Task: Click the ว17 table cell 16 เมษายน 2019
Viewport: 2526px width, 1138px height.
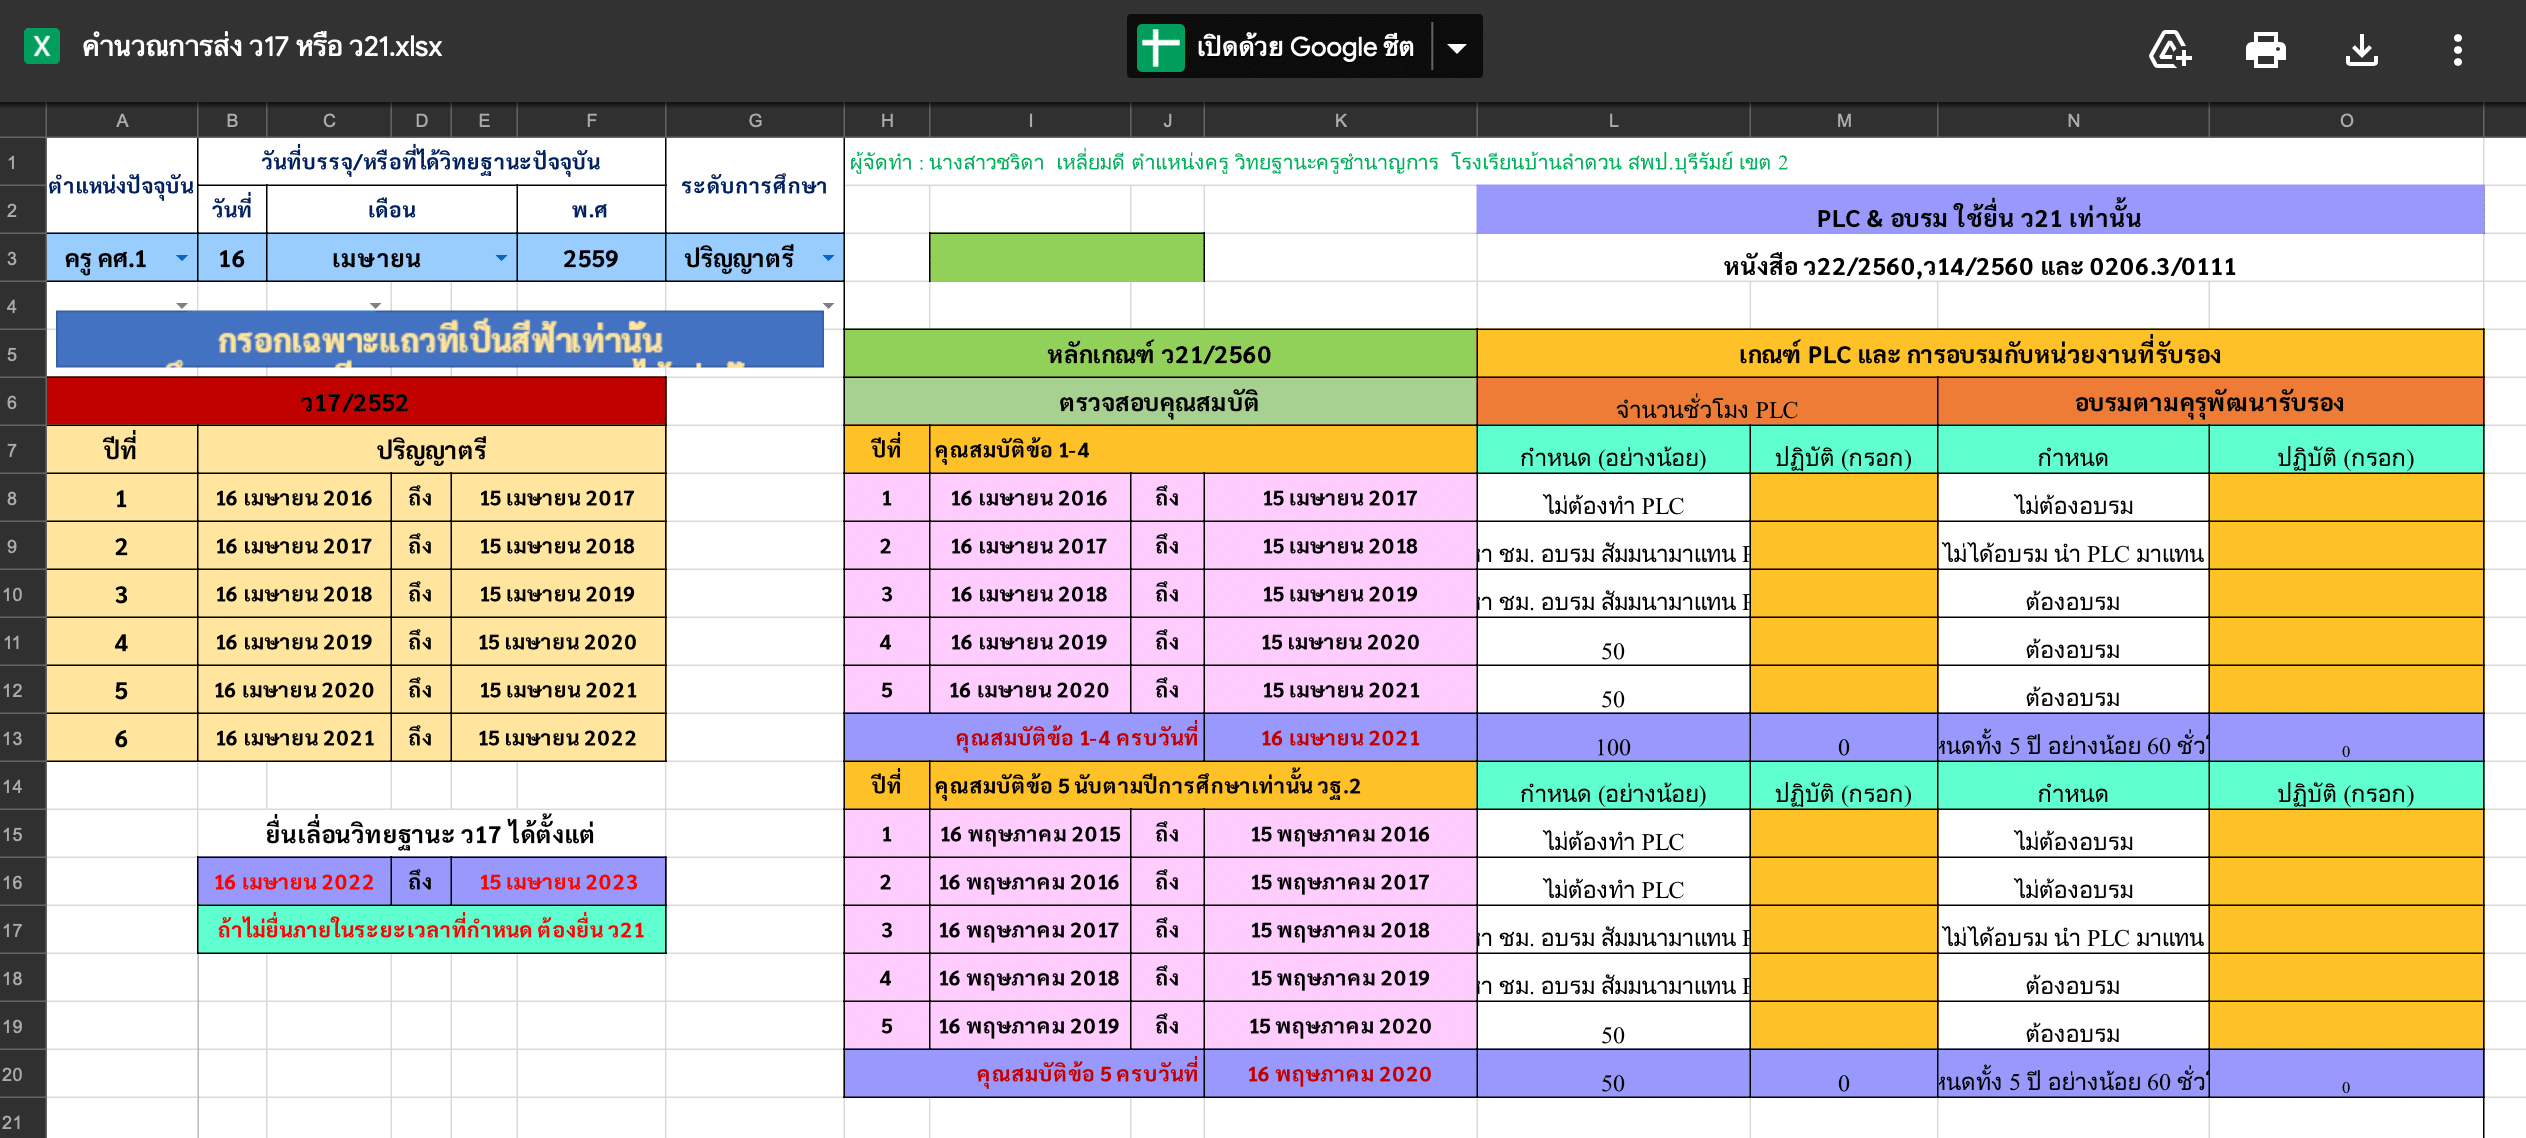Action: (x=294, y=642)
